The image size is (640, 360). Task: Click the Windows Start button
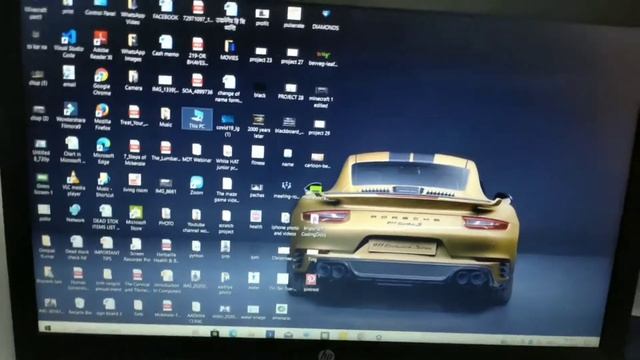tap(47, 327)
